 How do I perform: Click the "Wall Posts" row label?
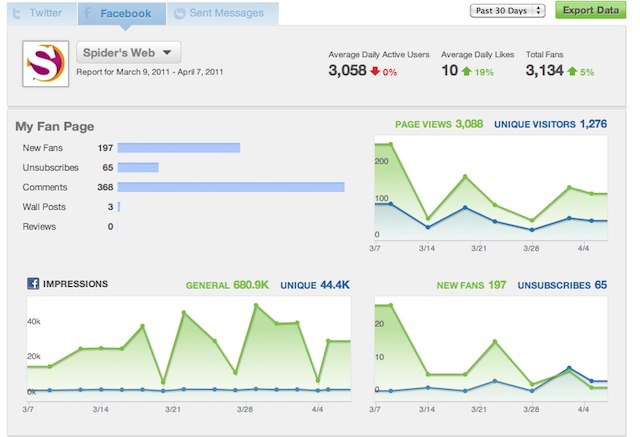(44, 207)
